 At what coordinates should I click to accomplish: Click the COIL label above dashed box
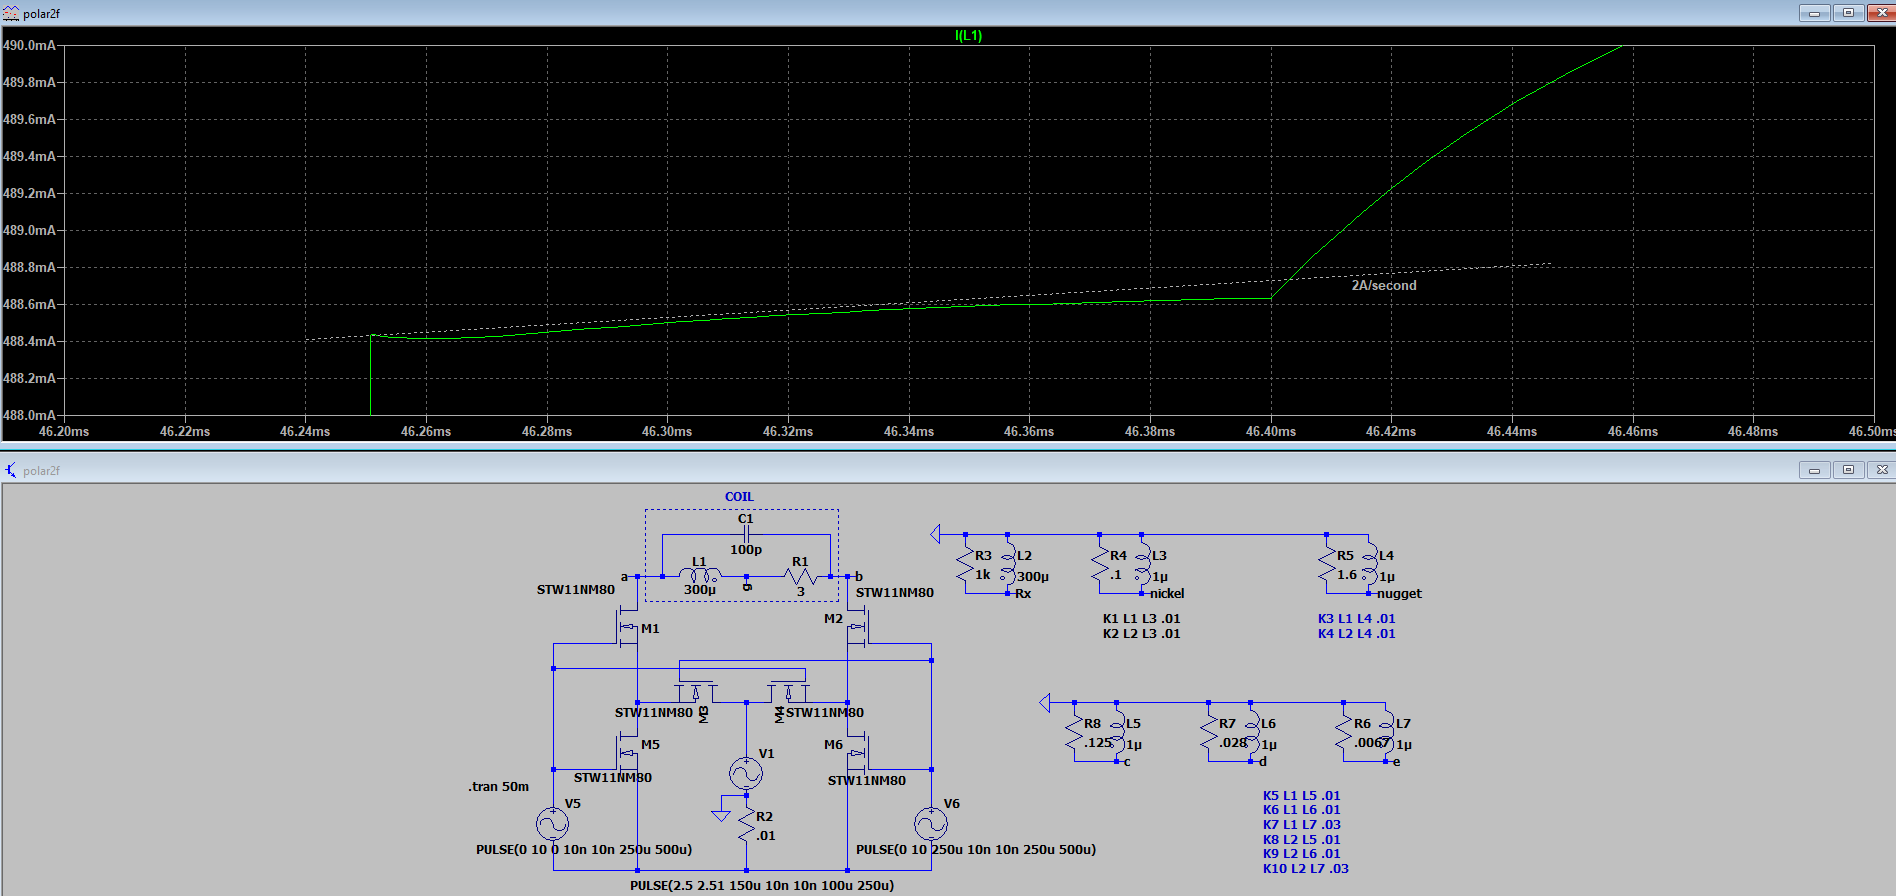click(x=739, y=497)
